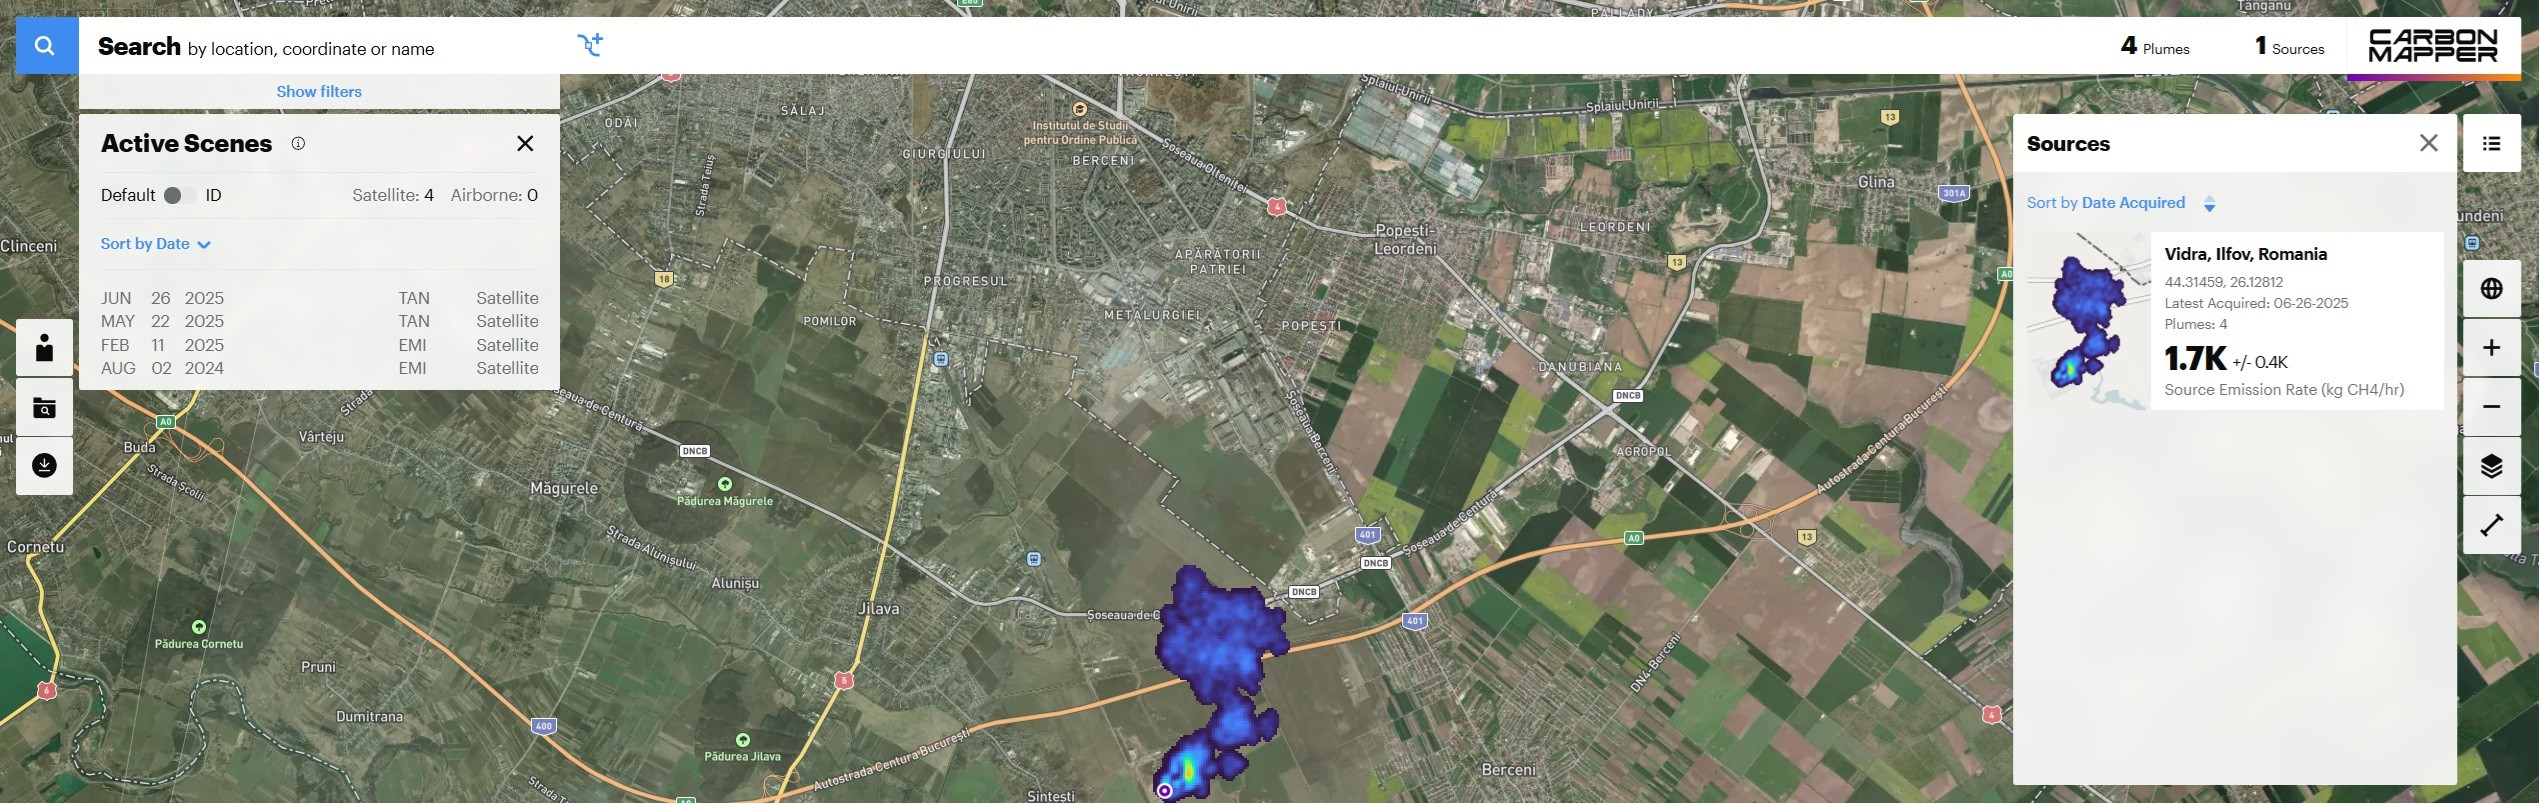2539x804 pixels.
Task: Open the sources list view icon
Action: (2491, 143)
